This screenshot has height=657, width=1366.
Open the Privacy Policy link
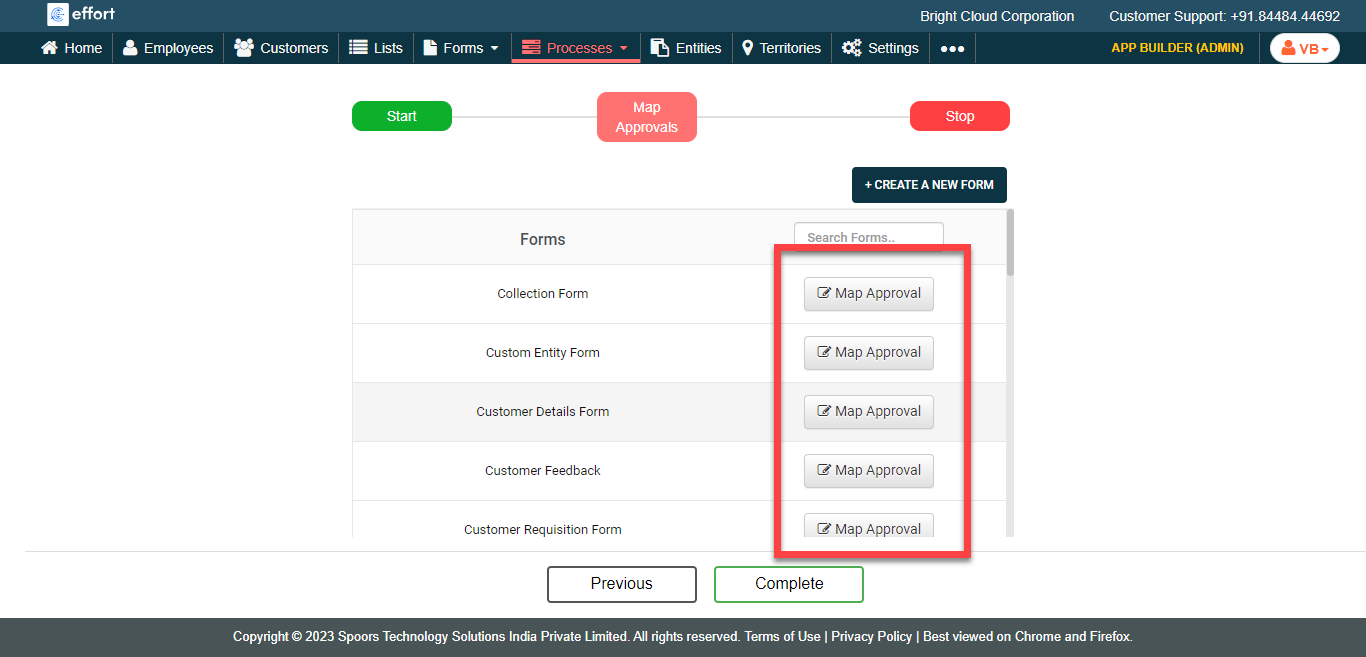click(871, 637)
